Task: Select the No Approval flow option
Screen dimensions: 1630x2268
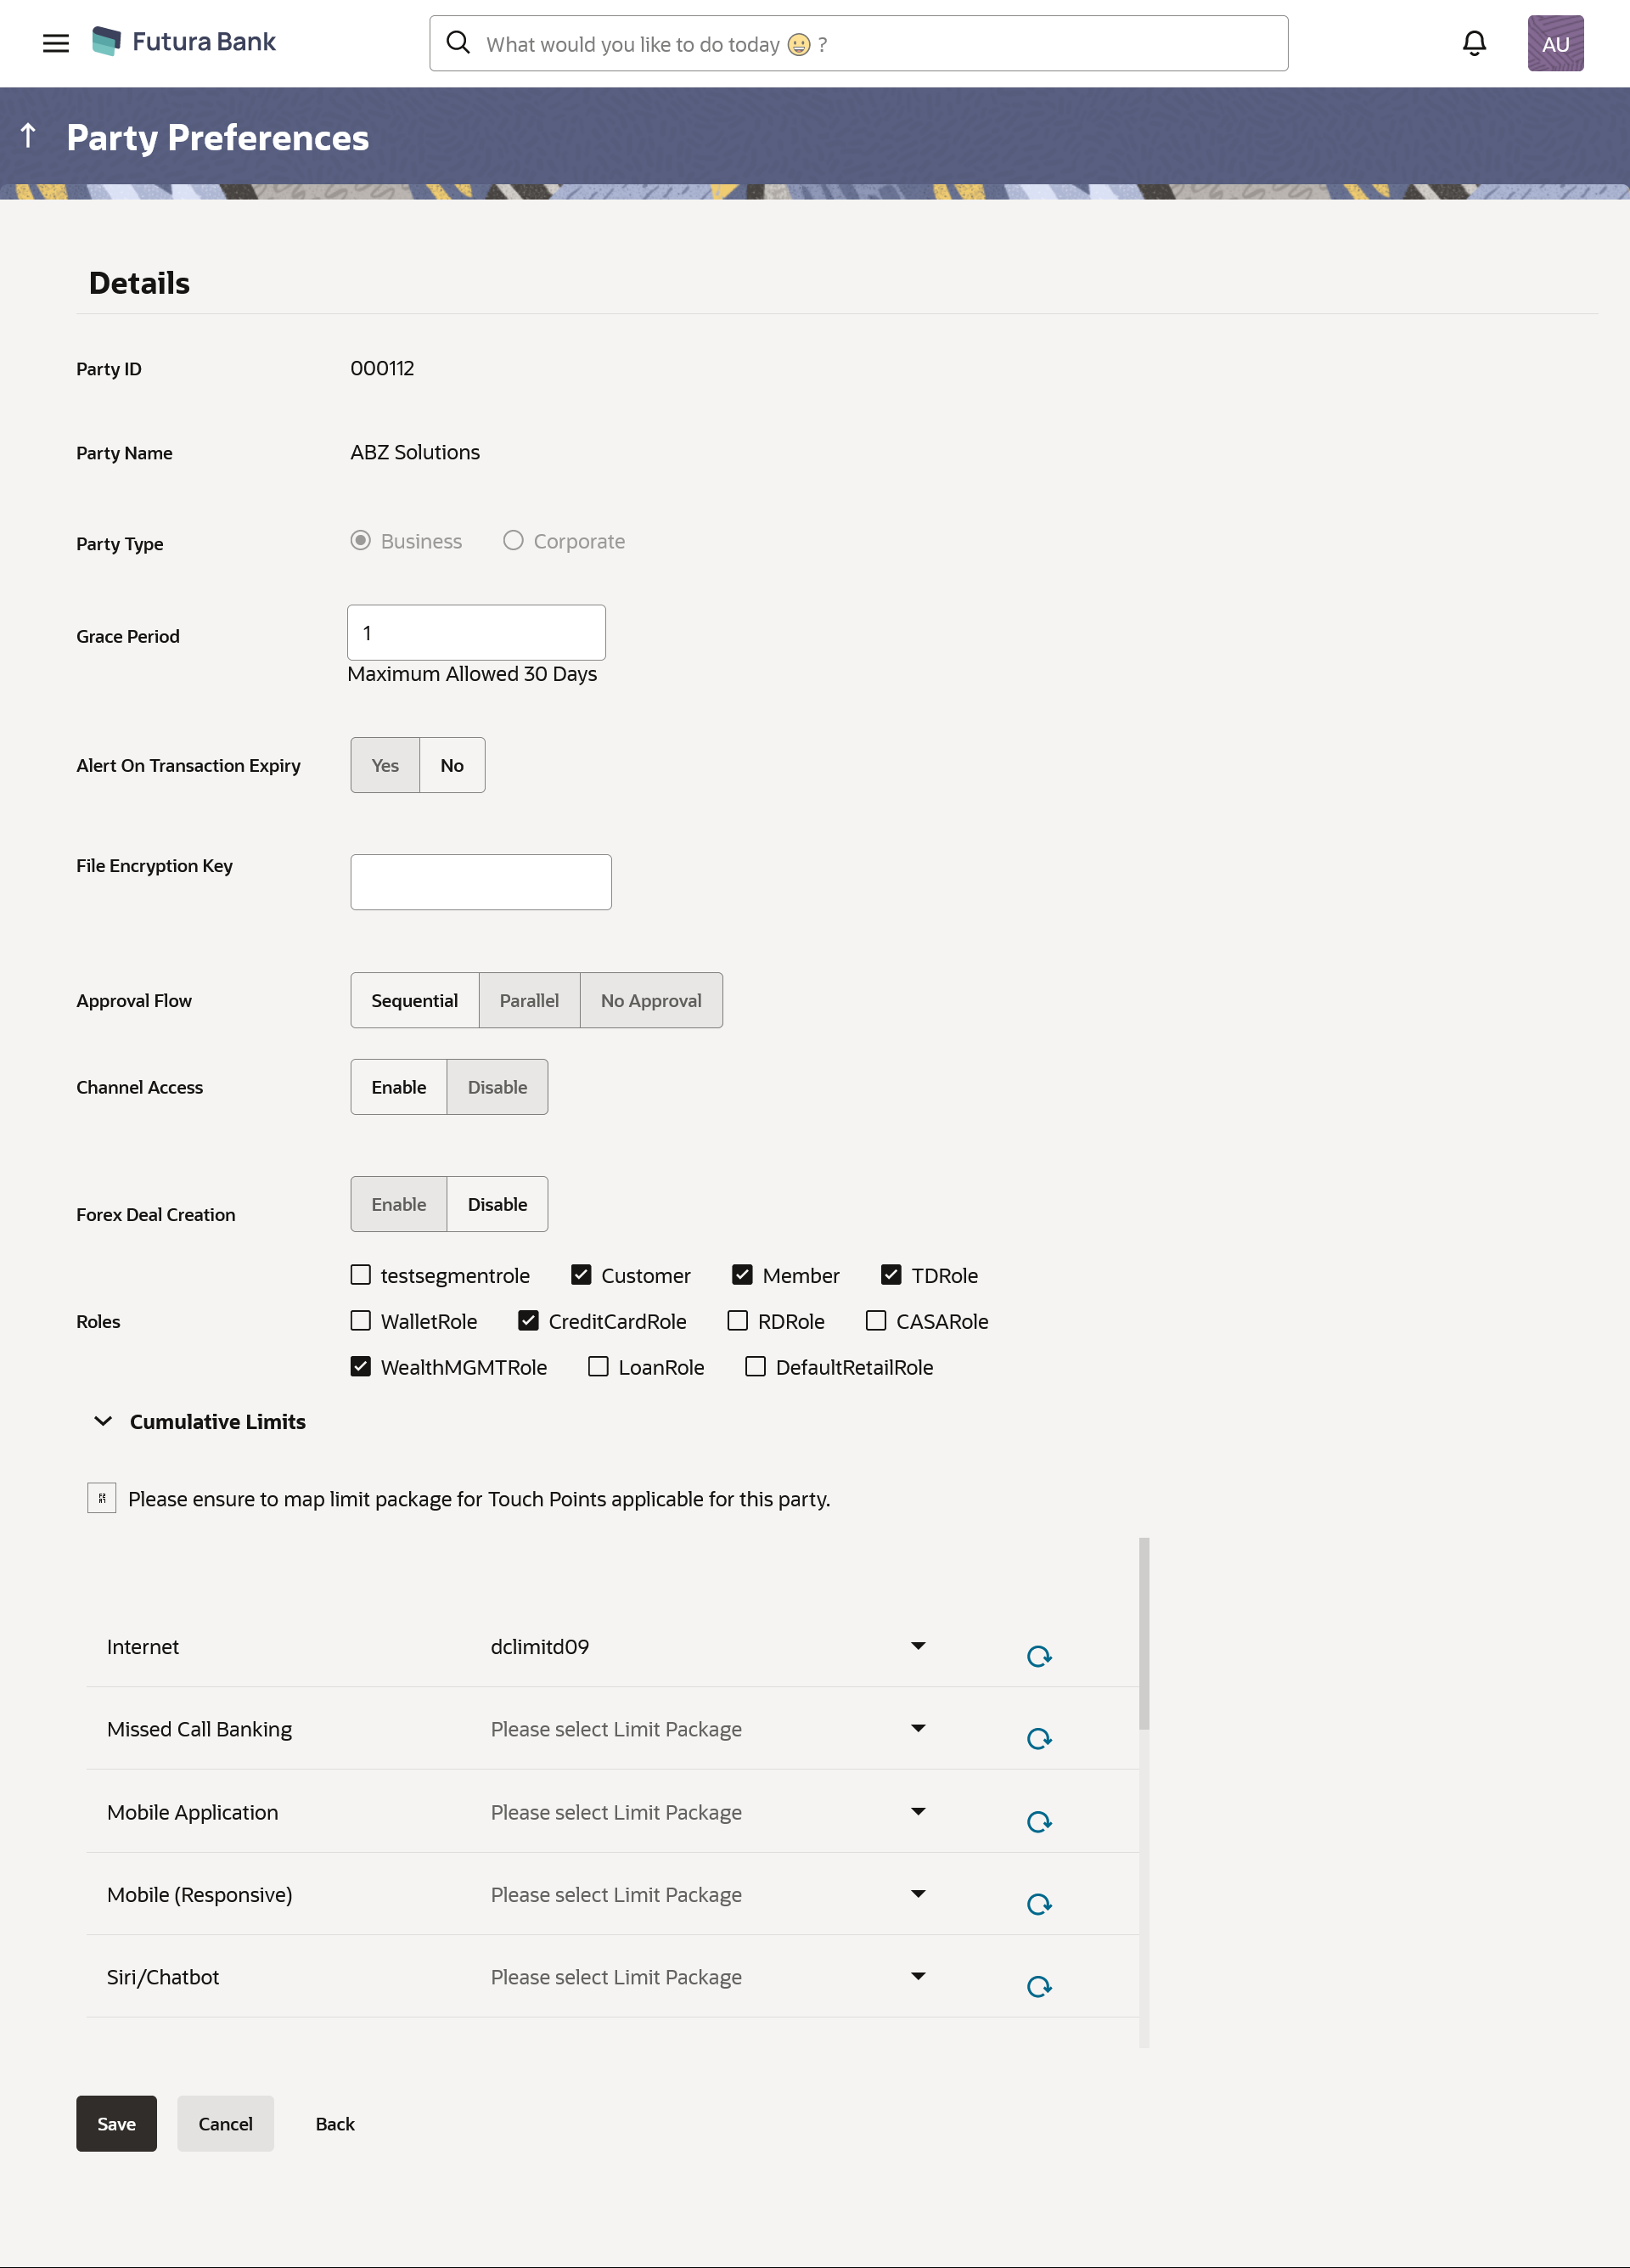Action: tap(651, 1000)
